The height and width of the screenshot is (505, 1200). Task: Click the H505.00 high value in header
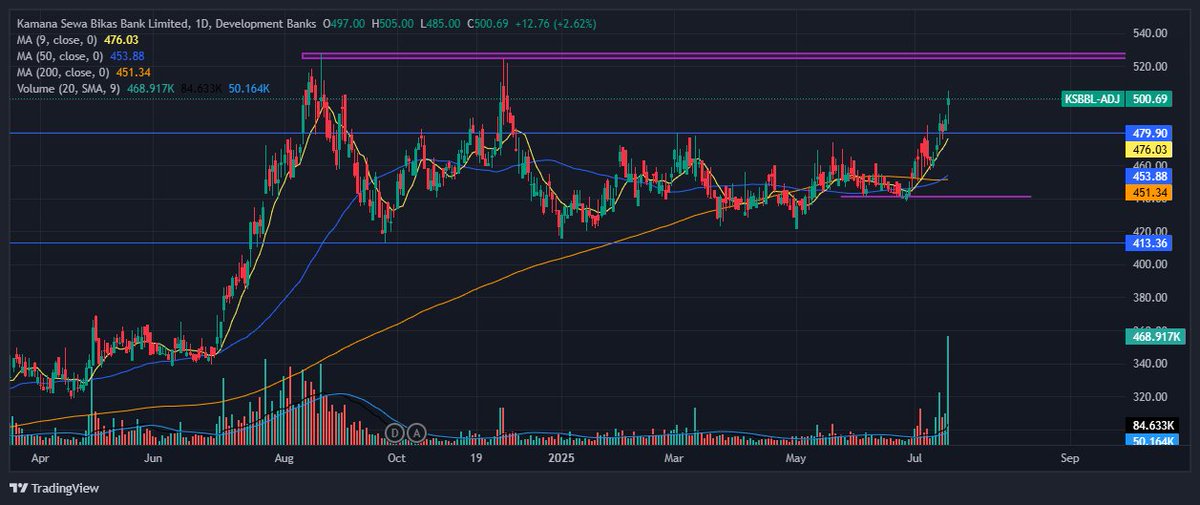tap(394, 22)
